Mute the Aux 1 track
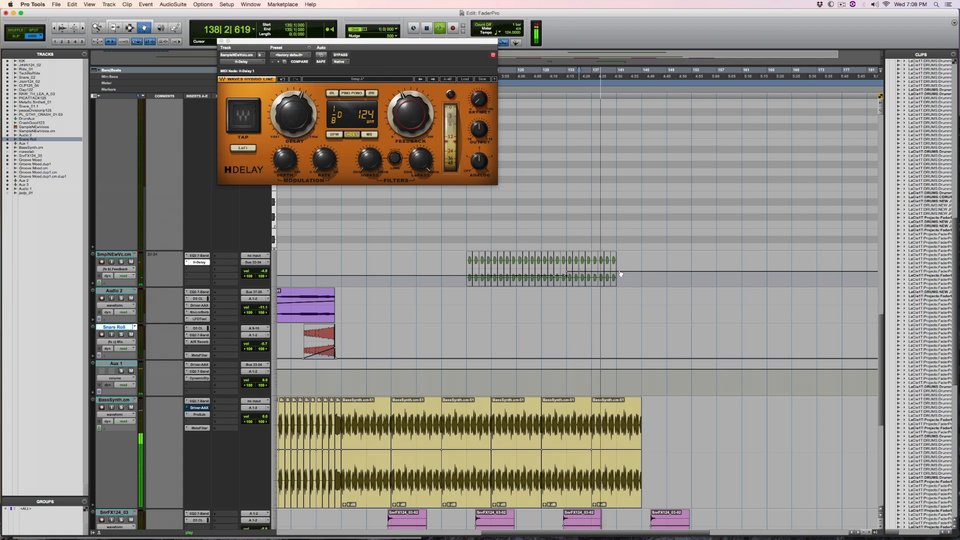 pyautogui.click(x=130, y=371)
